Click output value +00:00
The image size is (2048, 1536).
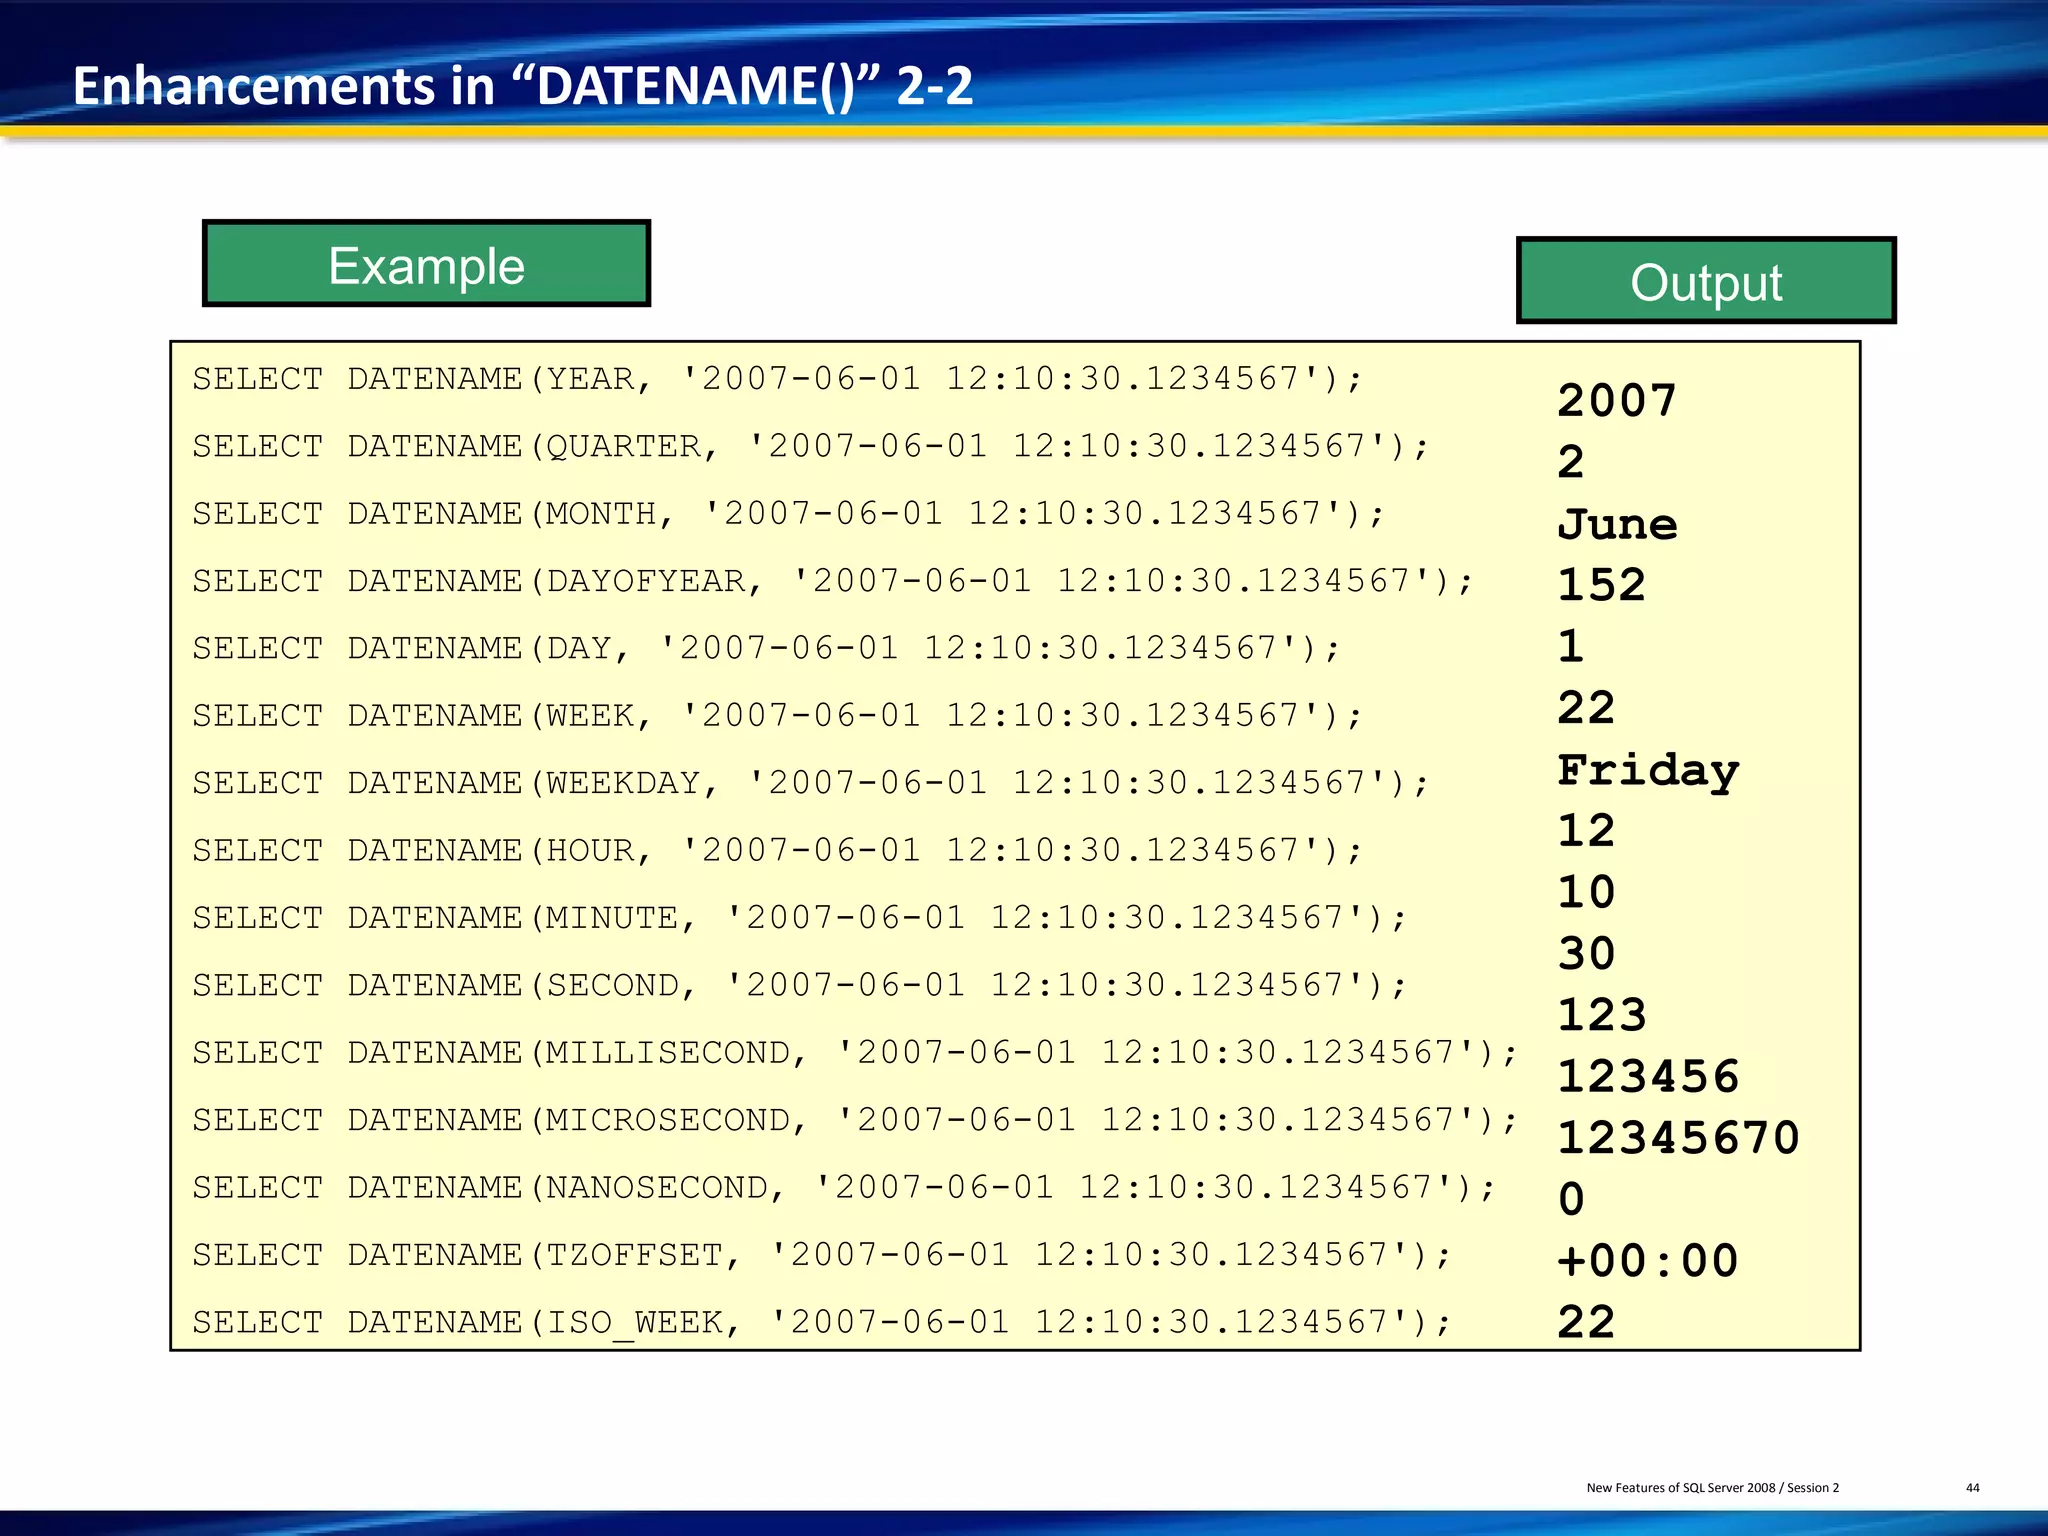coord(1648,1261)
